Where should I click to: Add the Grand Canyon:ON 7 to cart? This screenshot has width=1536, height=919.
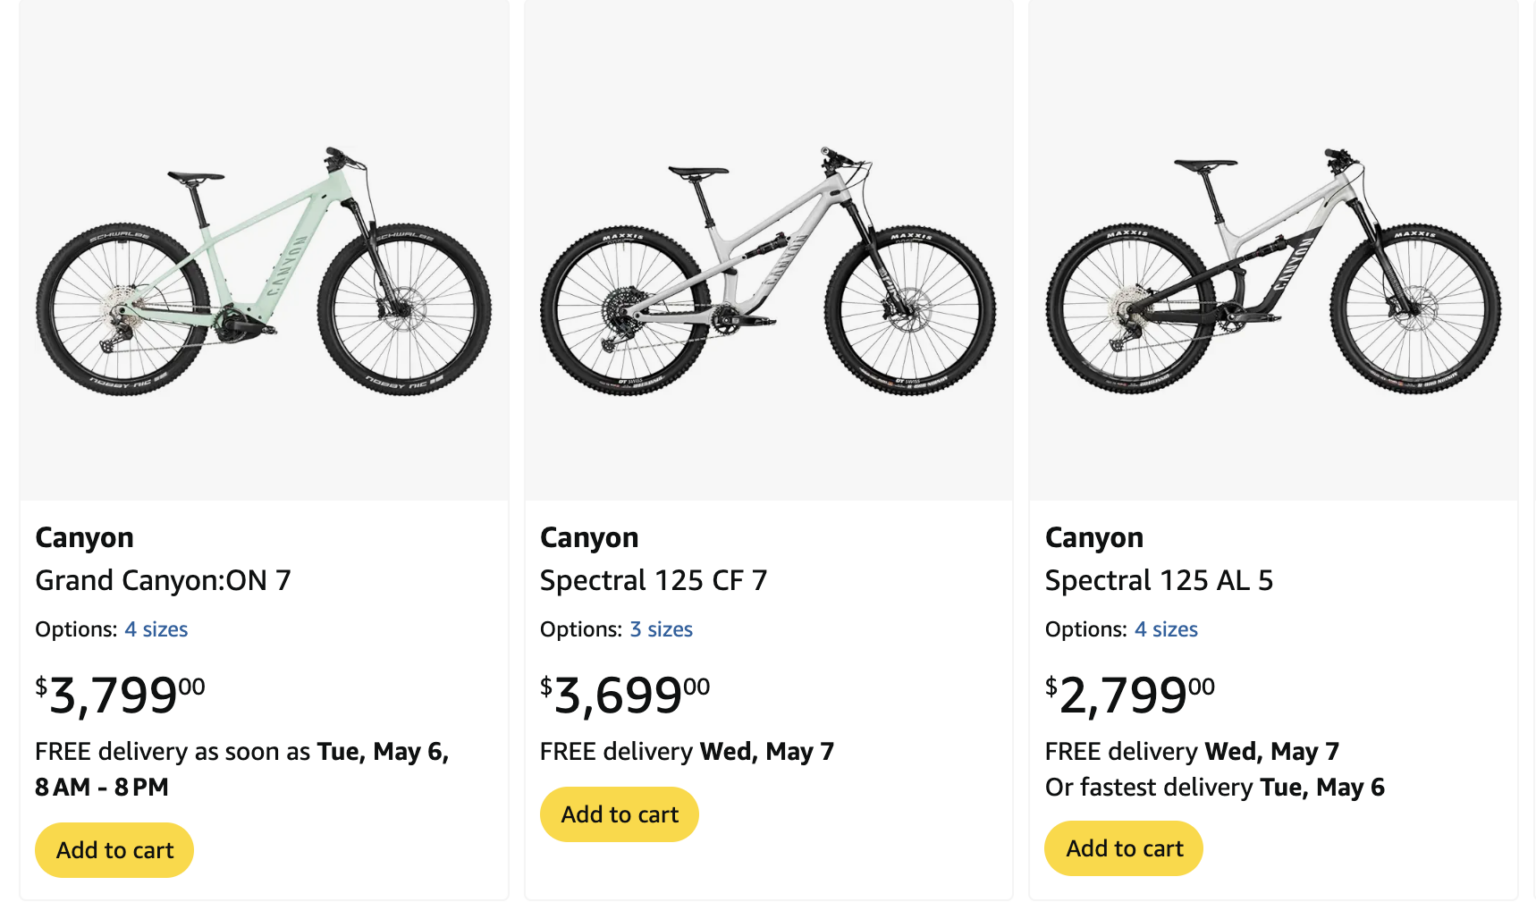(x=113, y=849)
